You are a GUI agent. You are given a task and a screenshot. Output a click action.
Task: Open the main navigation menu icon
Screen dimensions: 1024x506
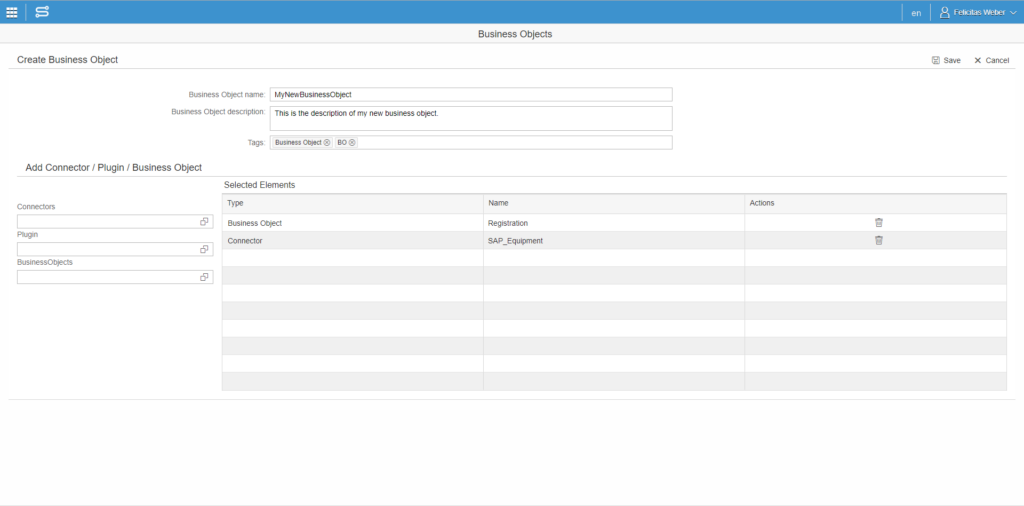coord(12,12)
